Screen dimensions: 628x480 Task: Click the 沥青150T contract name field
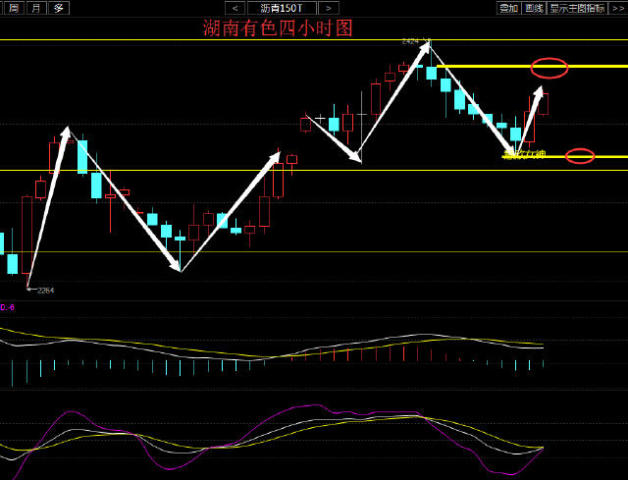point(282,8)
